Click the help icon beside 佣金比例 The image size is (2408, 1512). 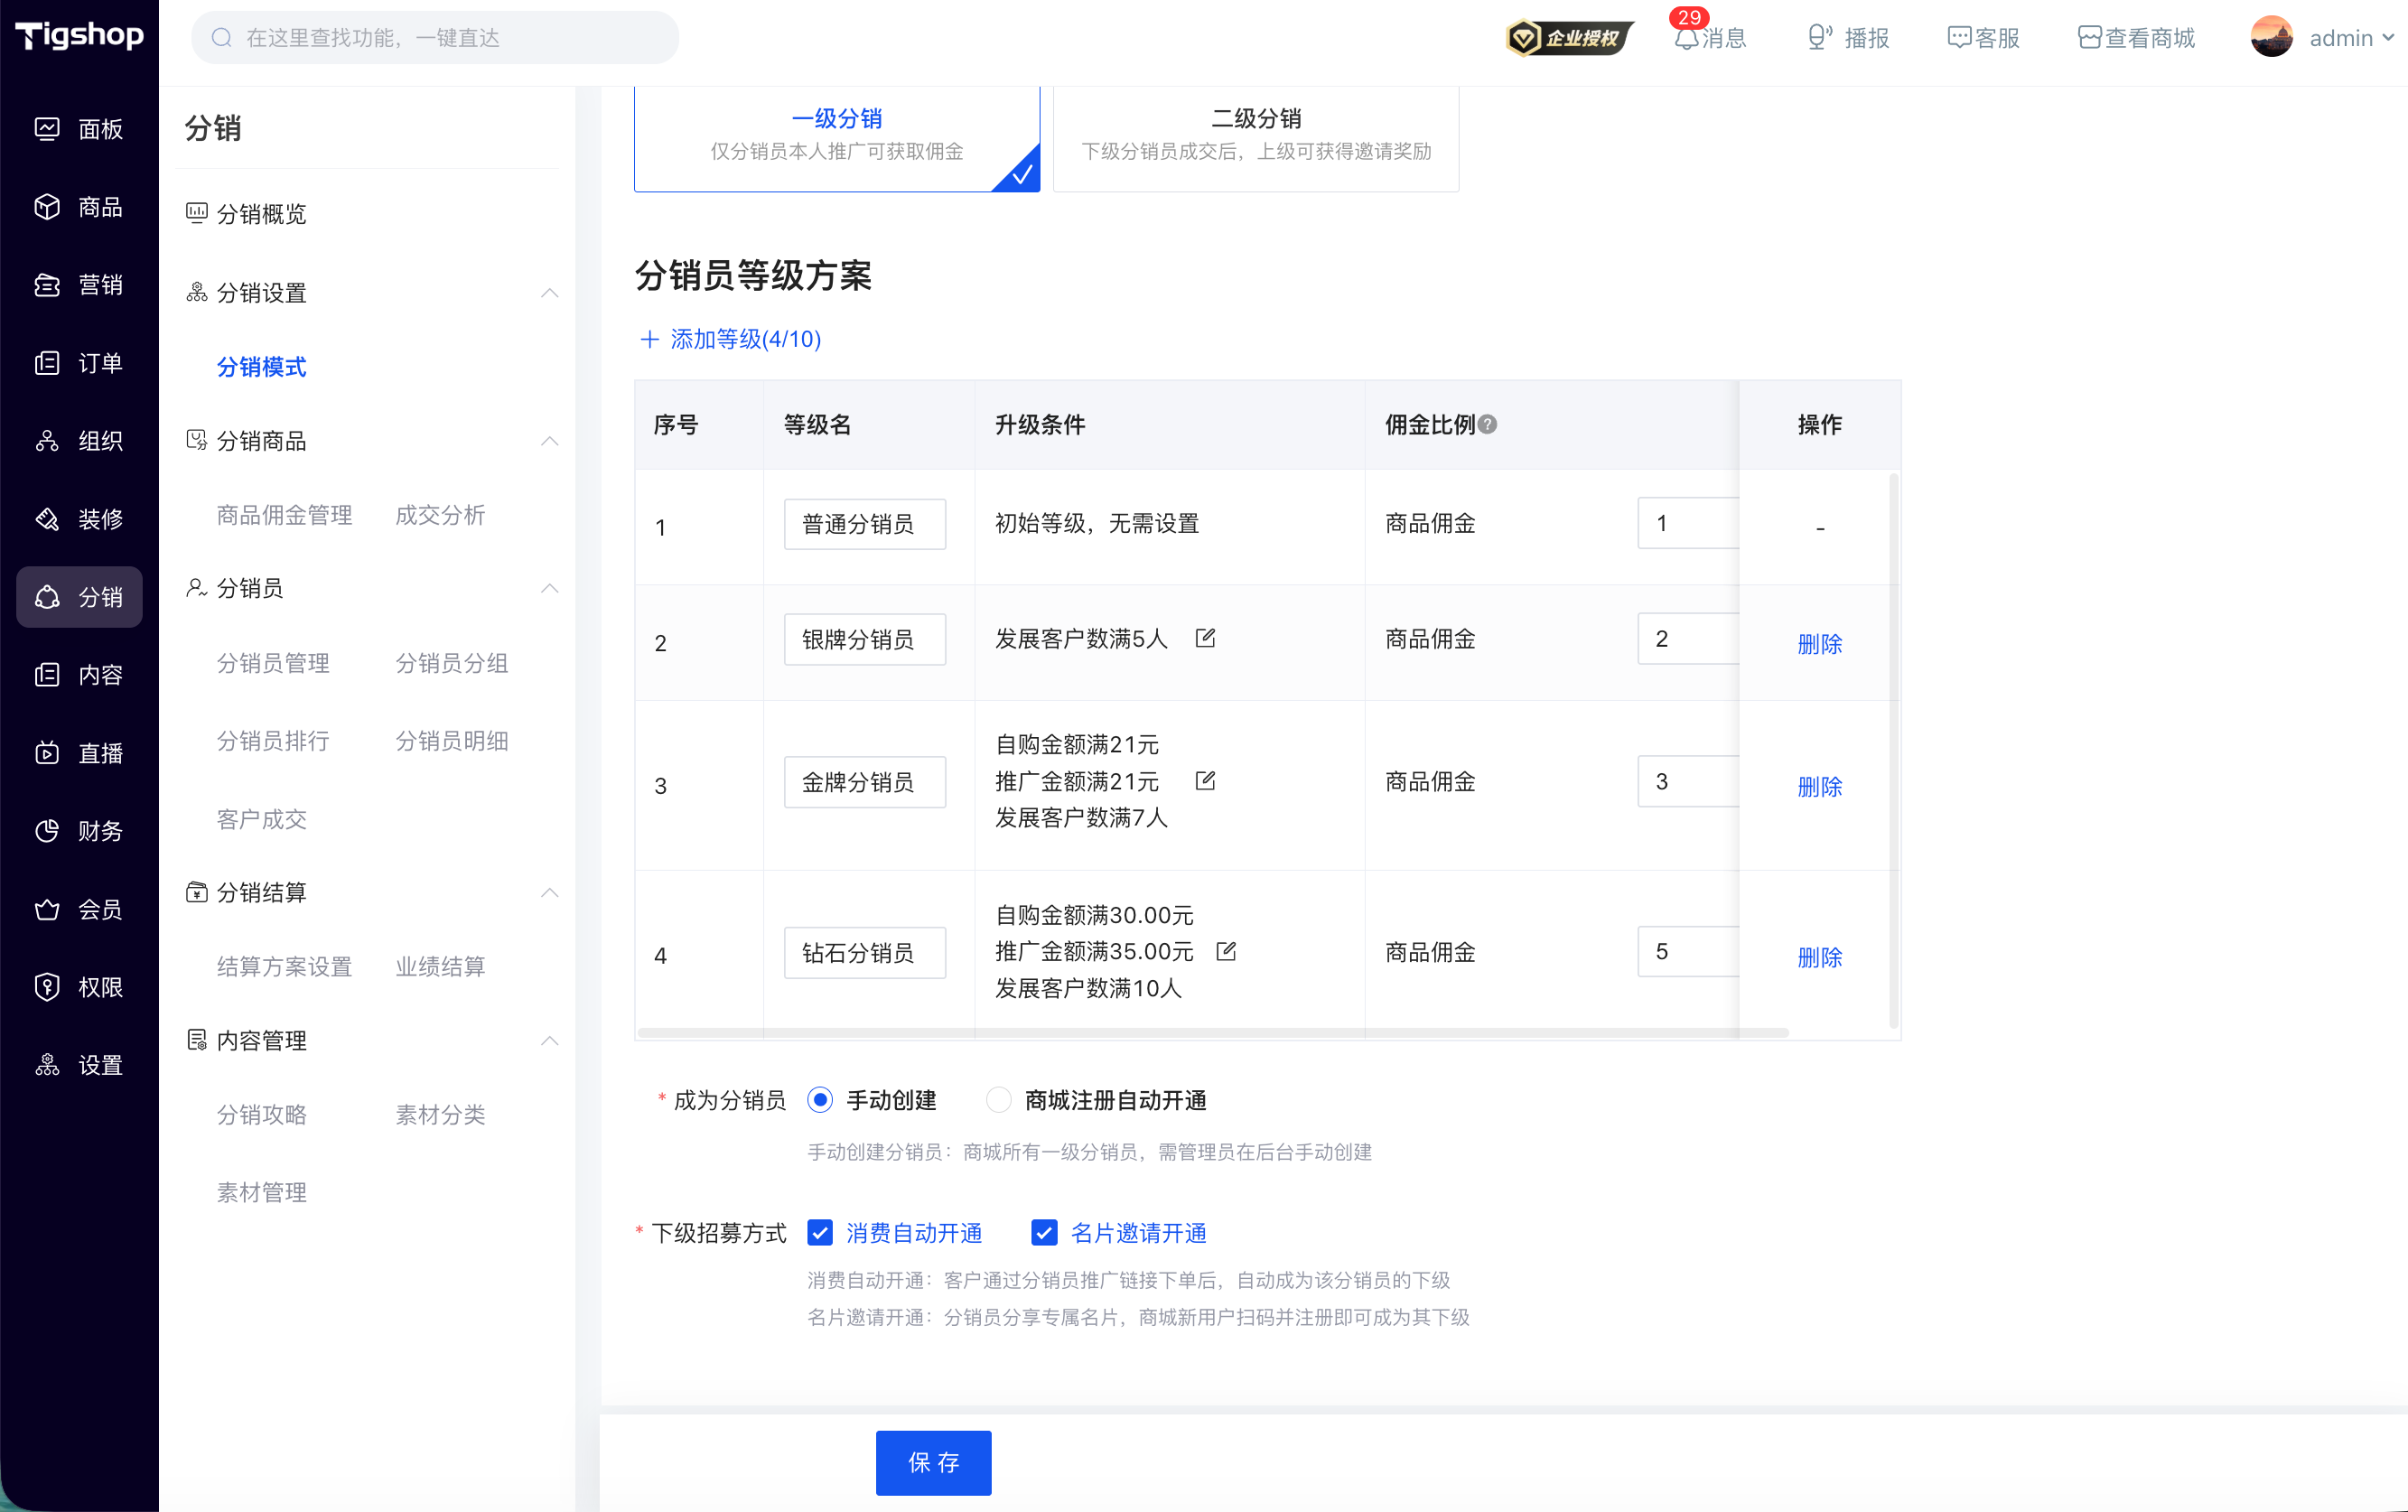(1488, 425)
